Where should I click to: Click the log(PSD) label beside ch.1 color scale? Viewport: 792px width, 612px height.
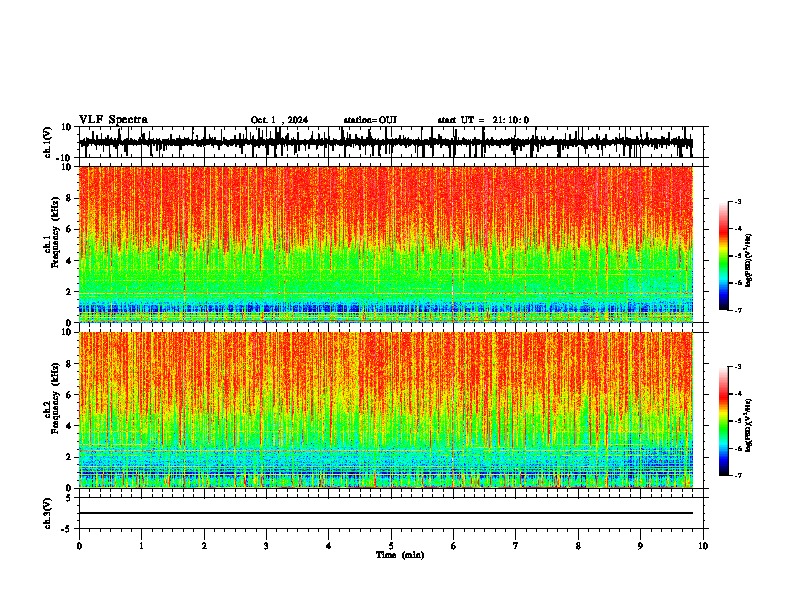(x=749, y=261)
